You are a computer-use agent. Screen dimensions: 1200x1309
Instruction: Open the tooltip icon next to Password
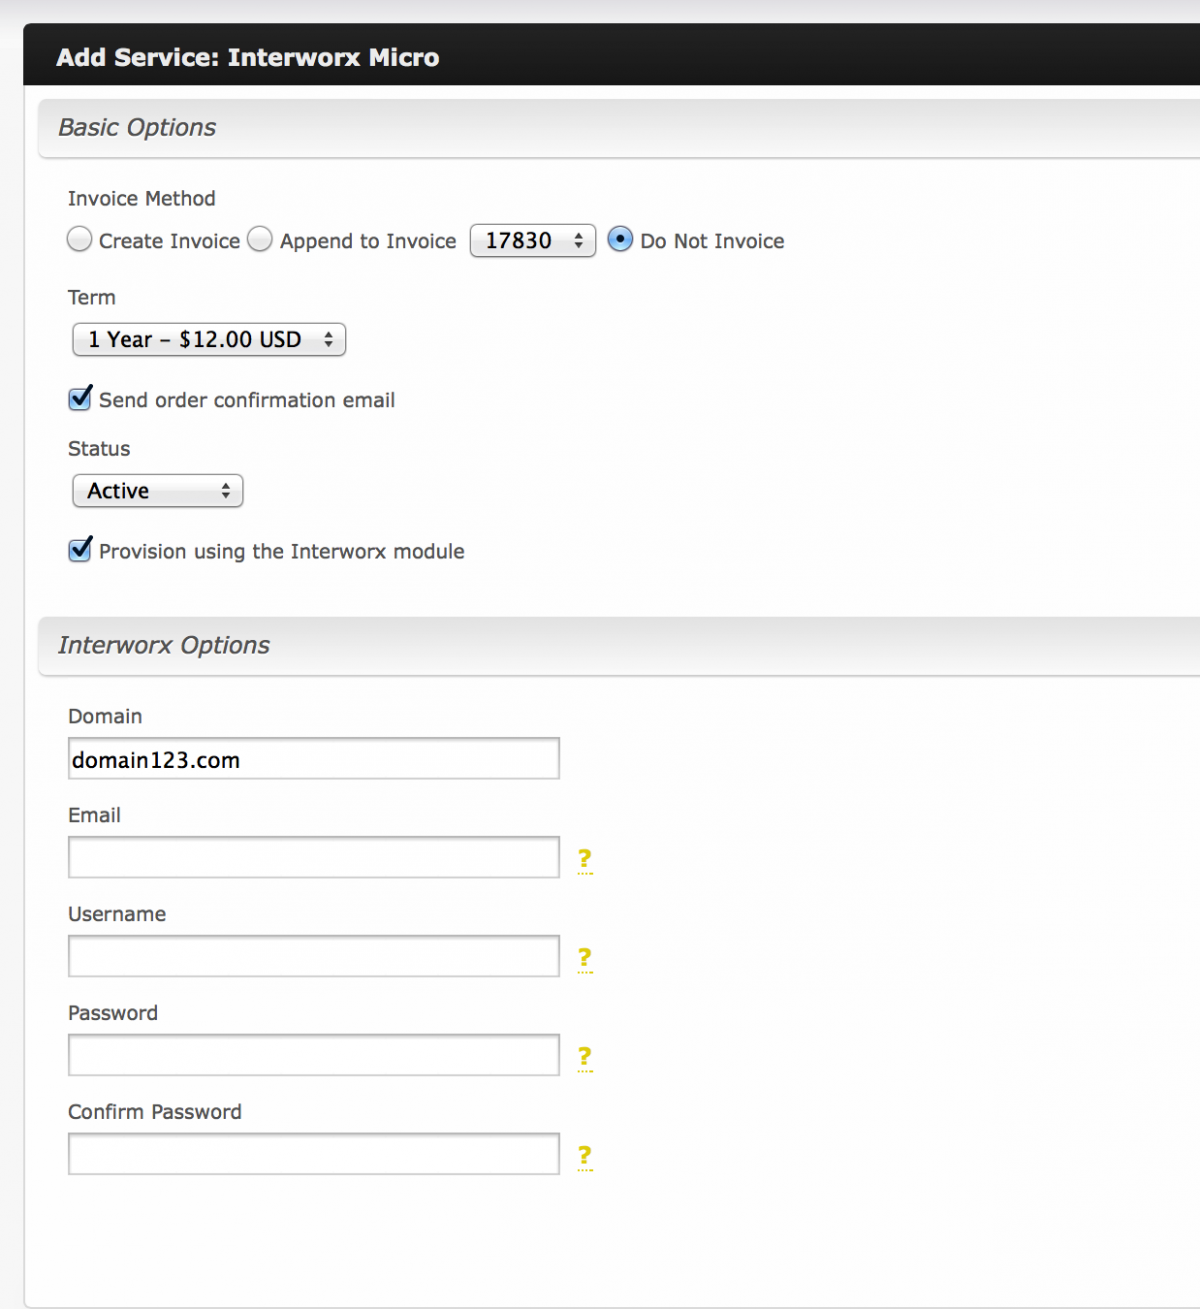585,1058
